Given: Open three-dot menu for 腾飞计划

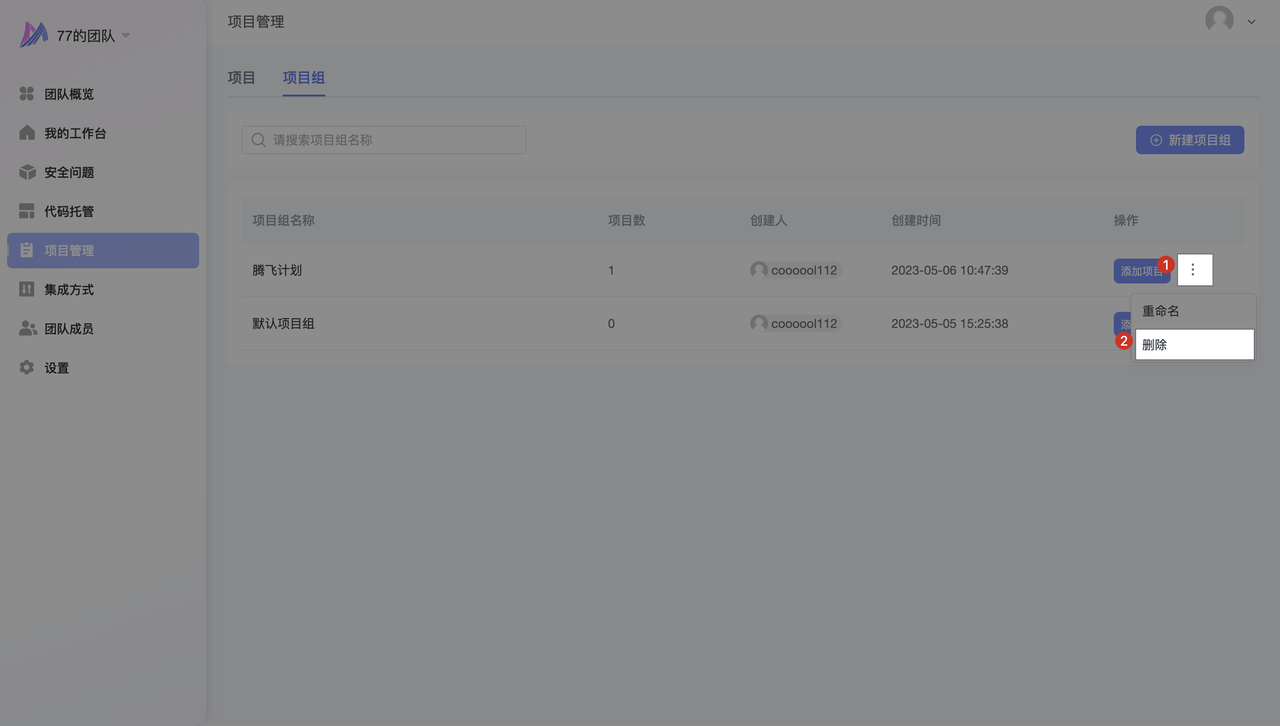Looking at the screenshot, I should (1194, 270).
